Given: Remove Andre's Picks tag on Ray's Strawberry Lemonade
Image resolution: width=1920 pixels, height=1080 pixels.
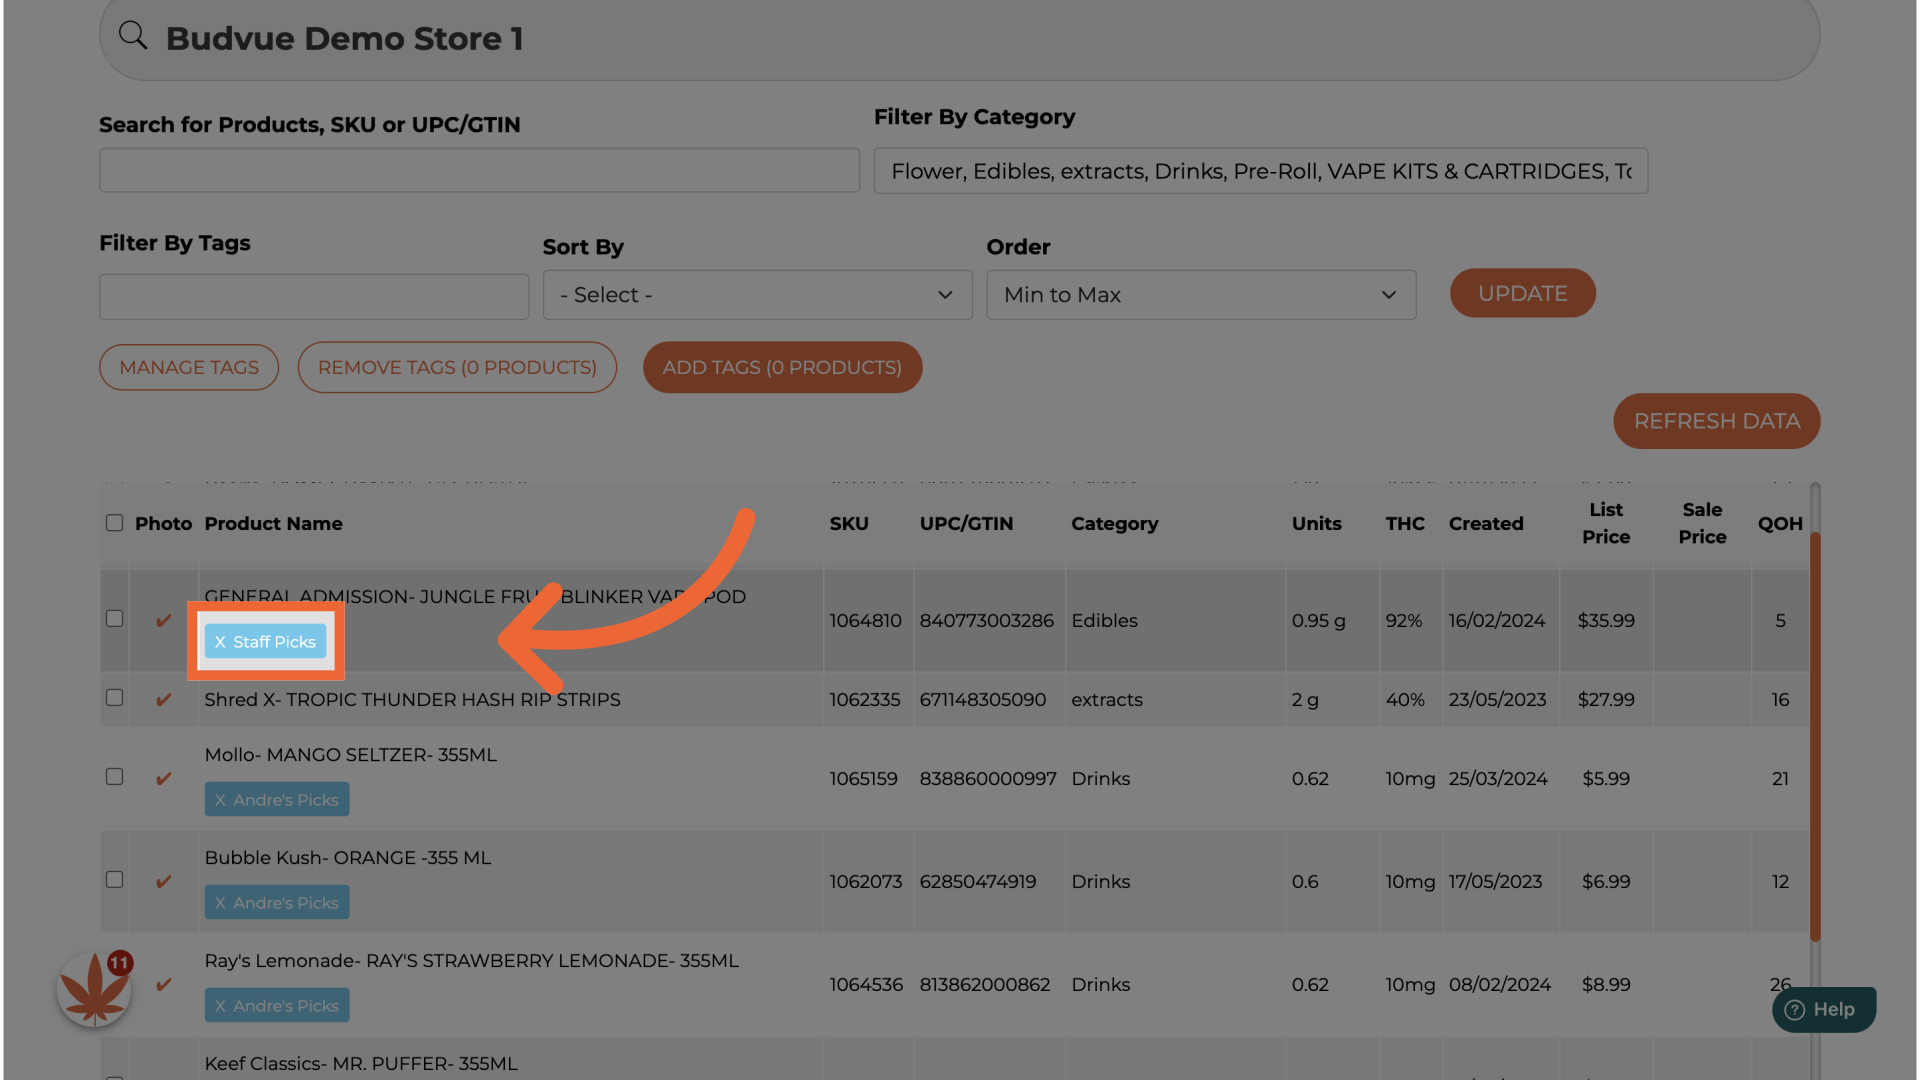Looking at the screenshot, I should [x=220, y=1006].
